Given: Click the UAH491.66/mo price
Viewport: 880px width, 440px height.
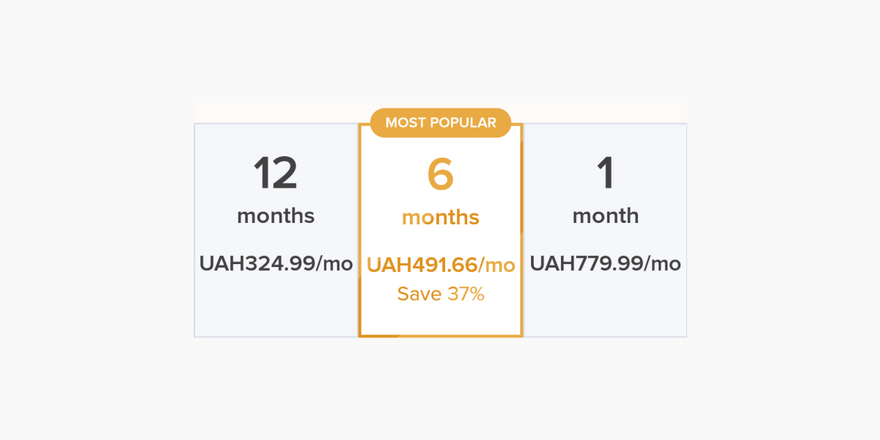Looking at the screenshot, I should [x=441, y=265].
